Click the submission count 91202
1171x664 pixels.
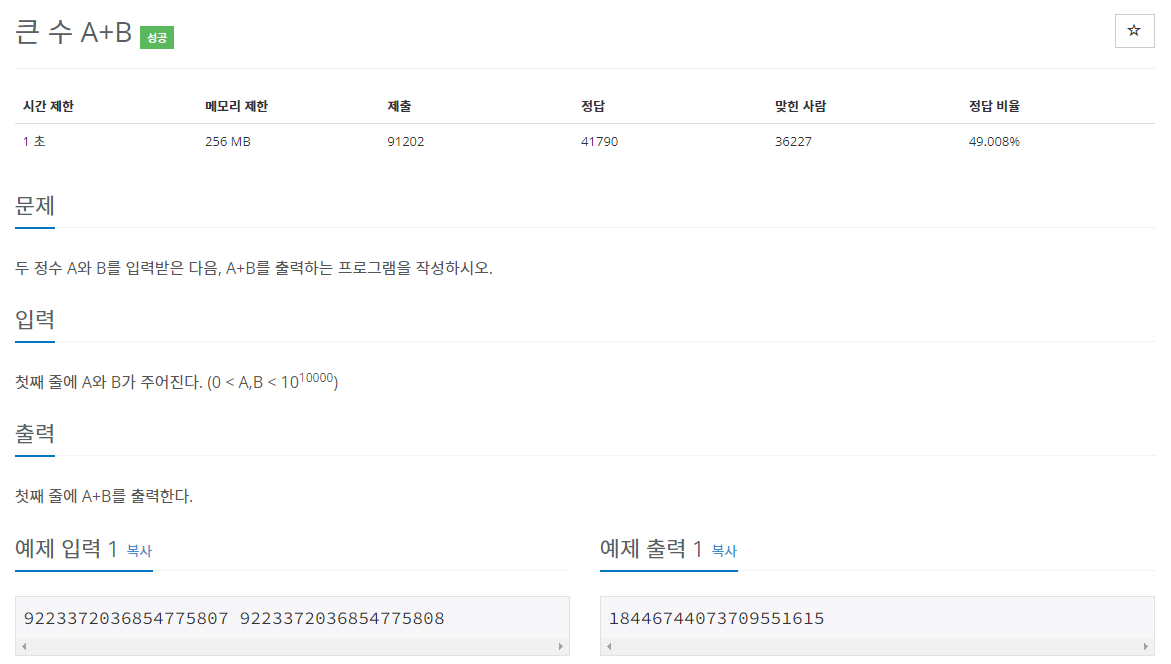406,141
